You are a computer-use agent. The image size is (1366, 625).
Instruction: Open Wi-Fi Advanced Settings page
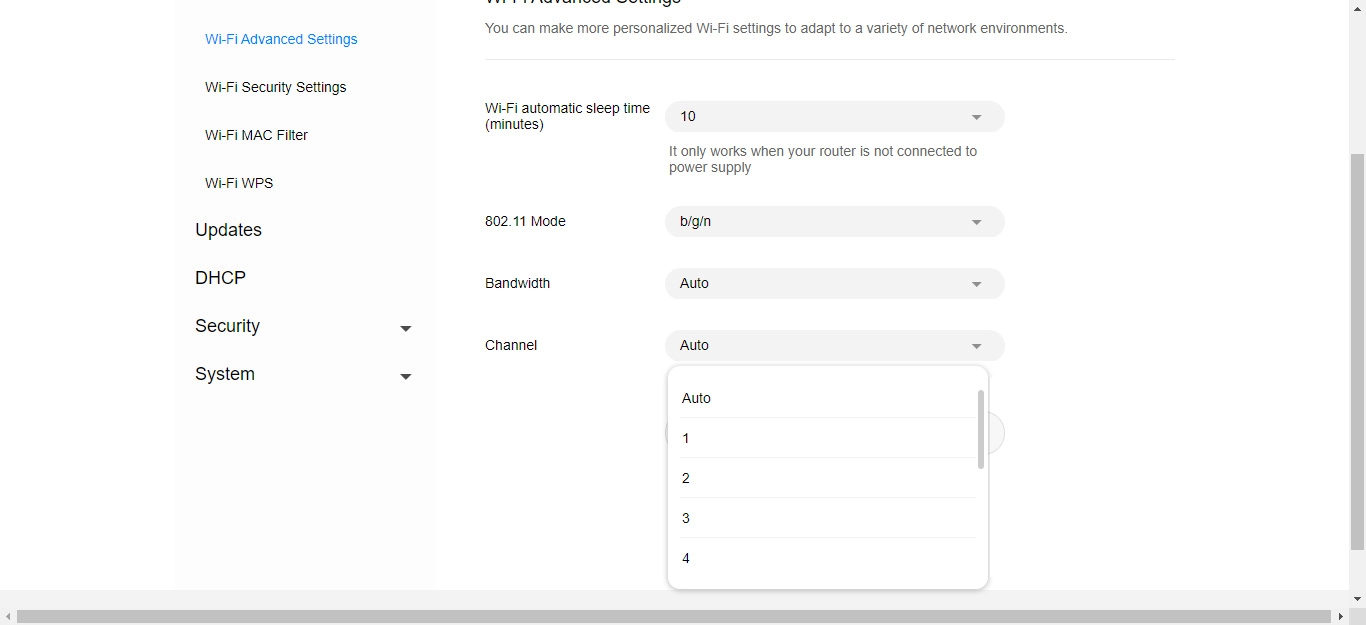click(281, 39)
